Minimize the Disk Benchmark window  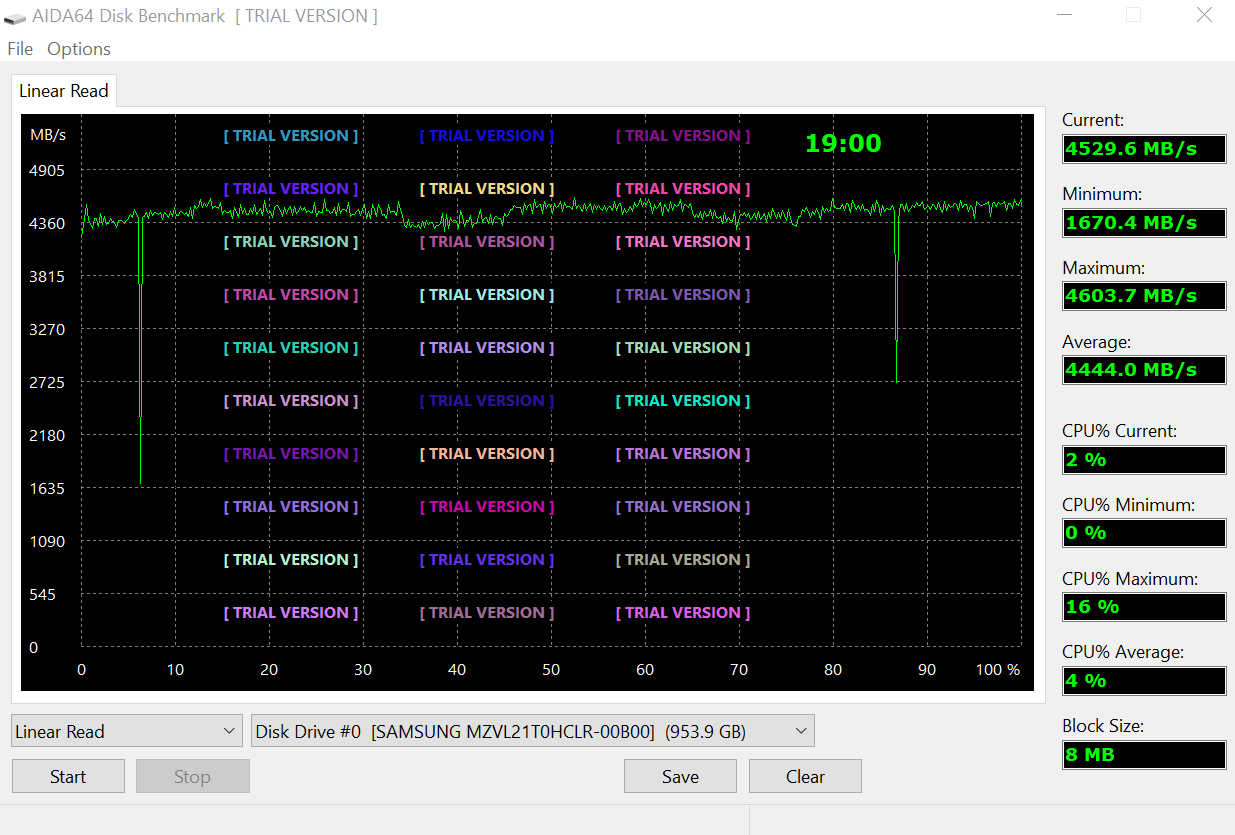coord(1064,15)
